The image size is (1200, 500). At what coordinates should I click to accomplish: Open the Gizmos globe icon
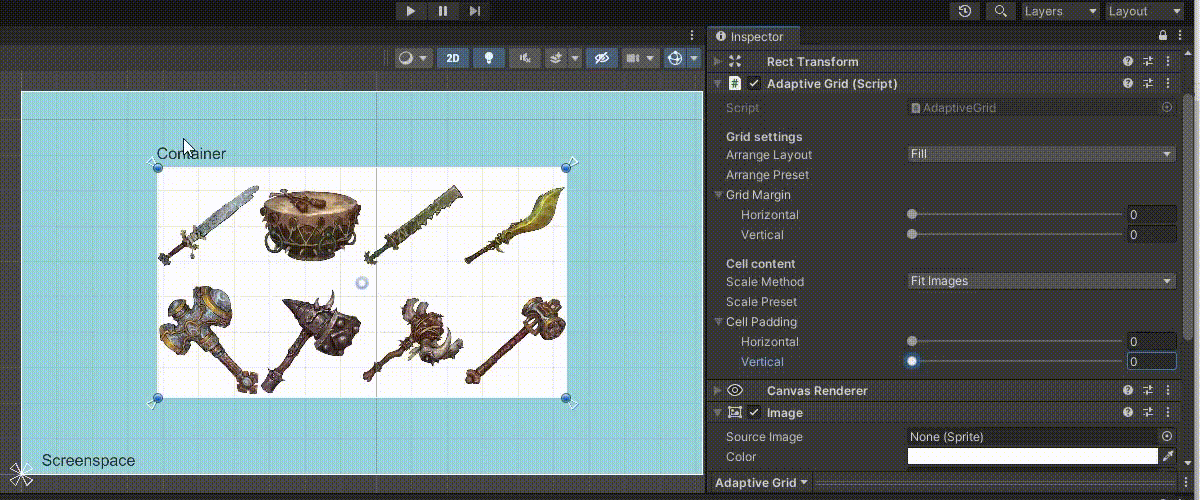(x=675, y=58)
